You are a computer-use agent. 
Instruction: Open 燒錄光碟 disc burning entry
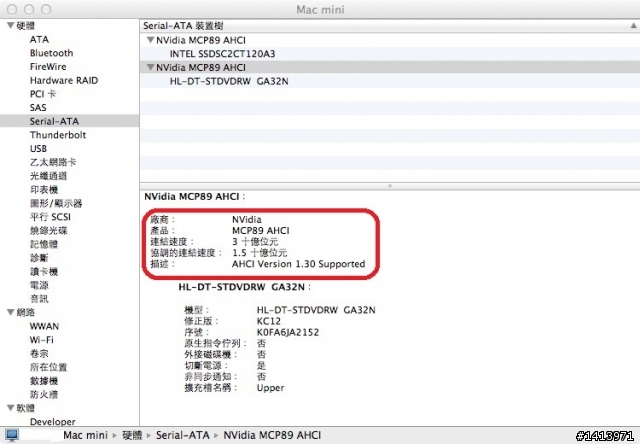coord(49,231)
